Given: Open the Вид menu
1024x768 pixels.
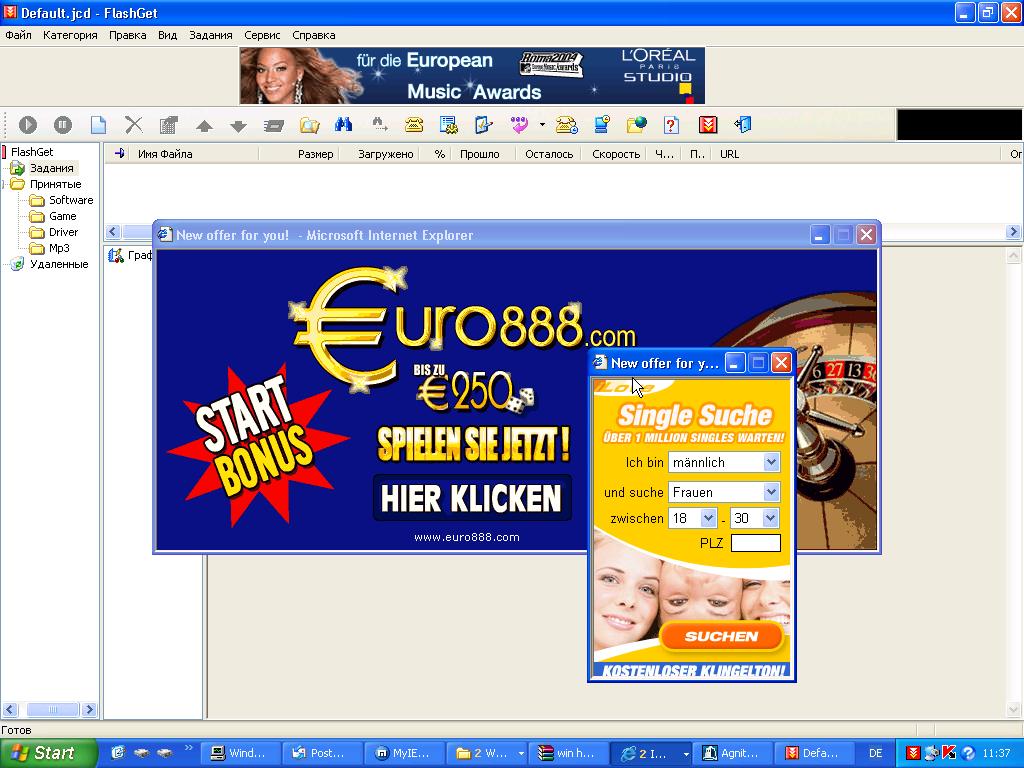Looking at the screenshot, I should click(x=167, y=35).
